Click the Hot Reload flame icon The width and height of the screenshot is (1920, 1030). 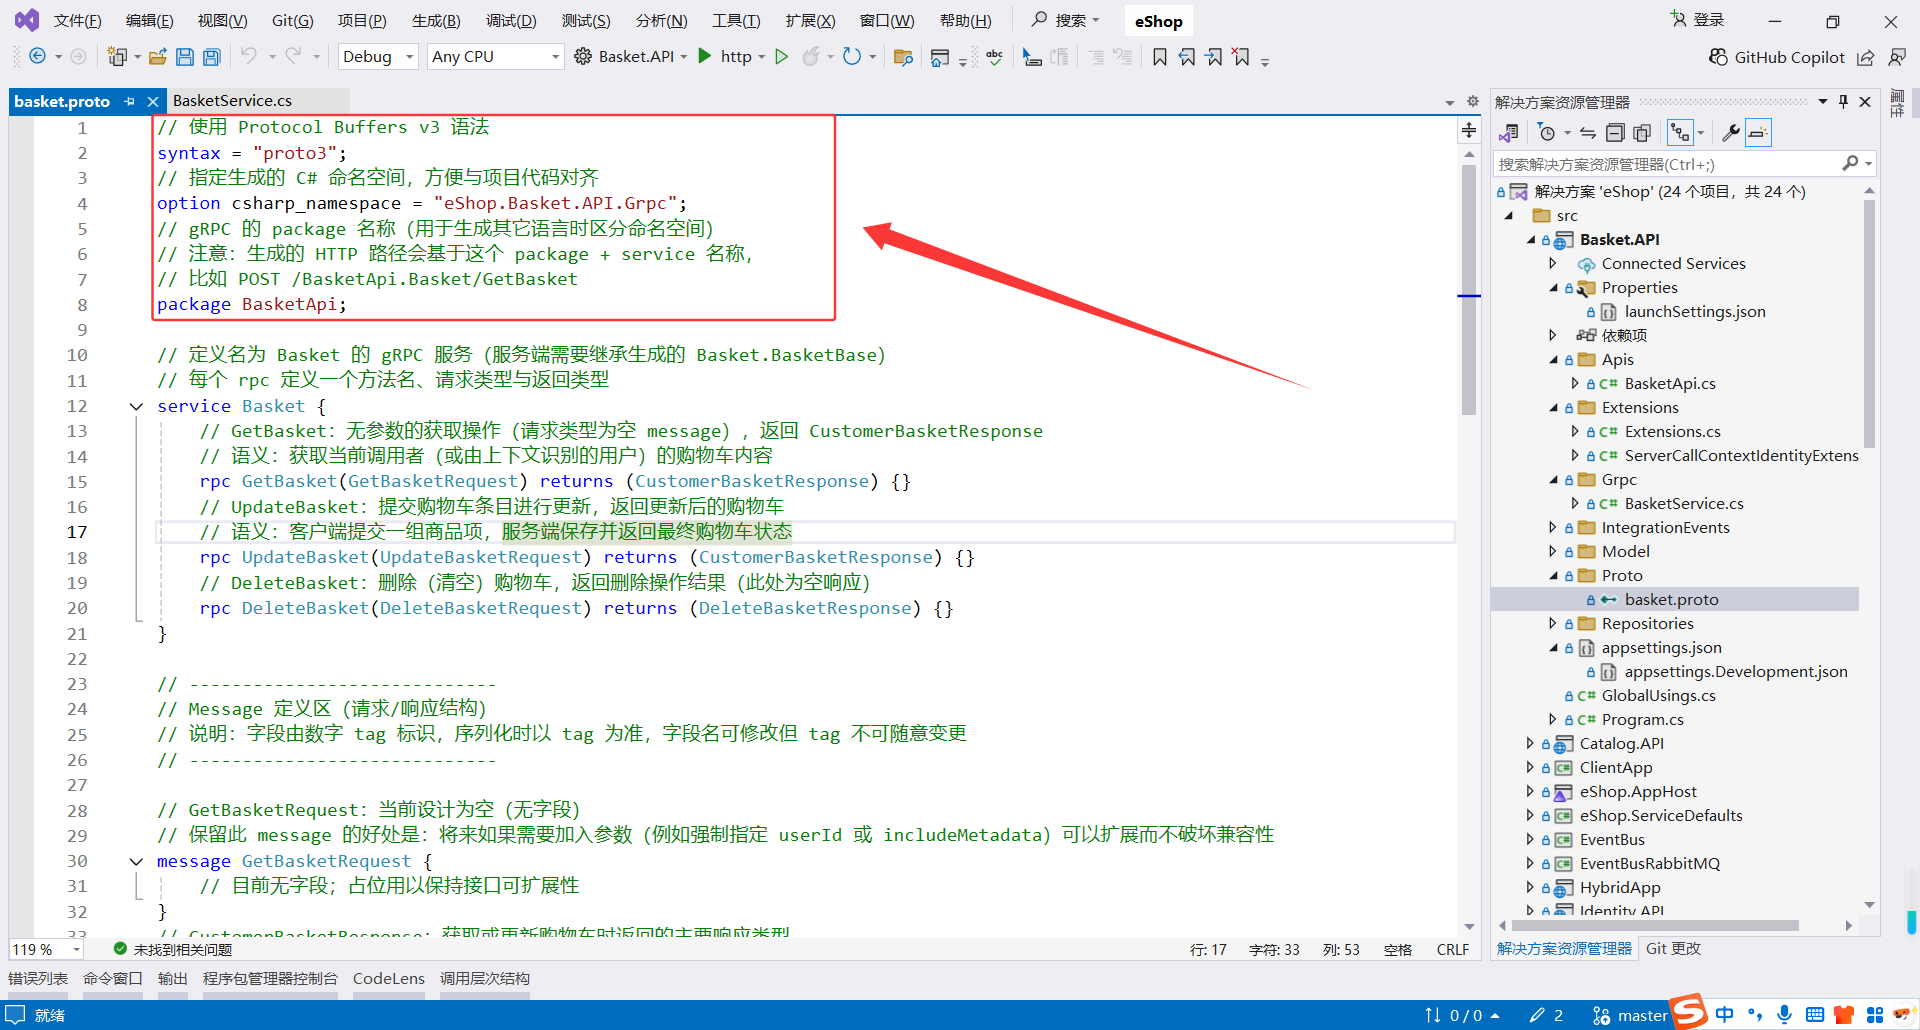tap(812, 57)
